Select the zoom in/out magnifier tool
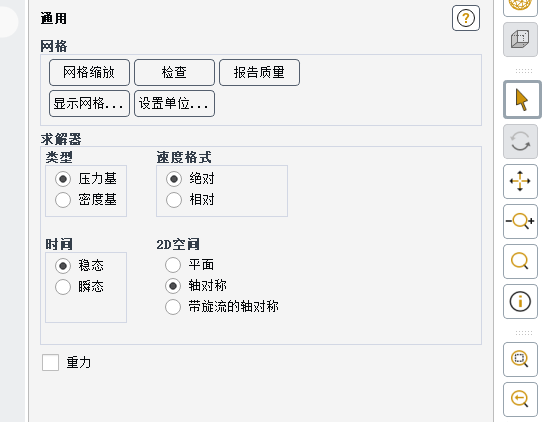543x422 pixels. tap(520, 221)
